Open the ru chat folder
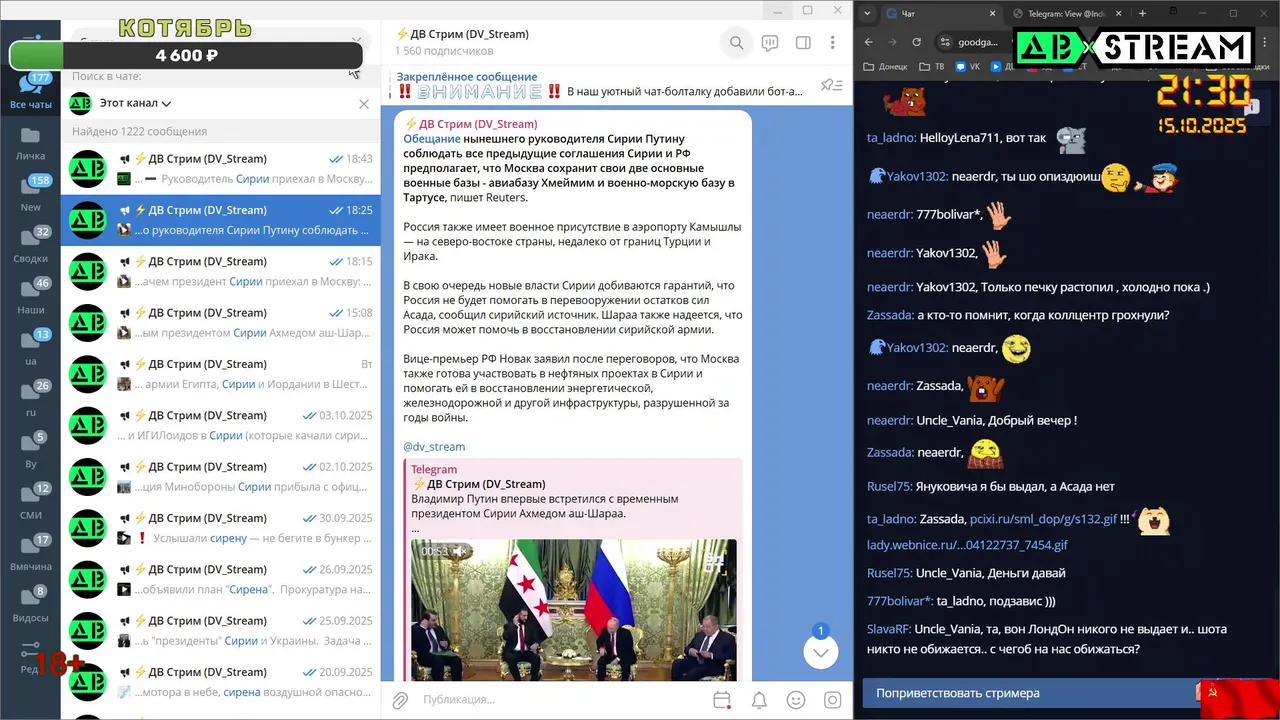Screen dimensions: 1280x720 [x=31, y=399]
